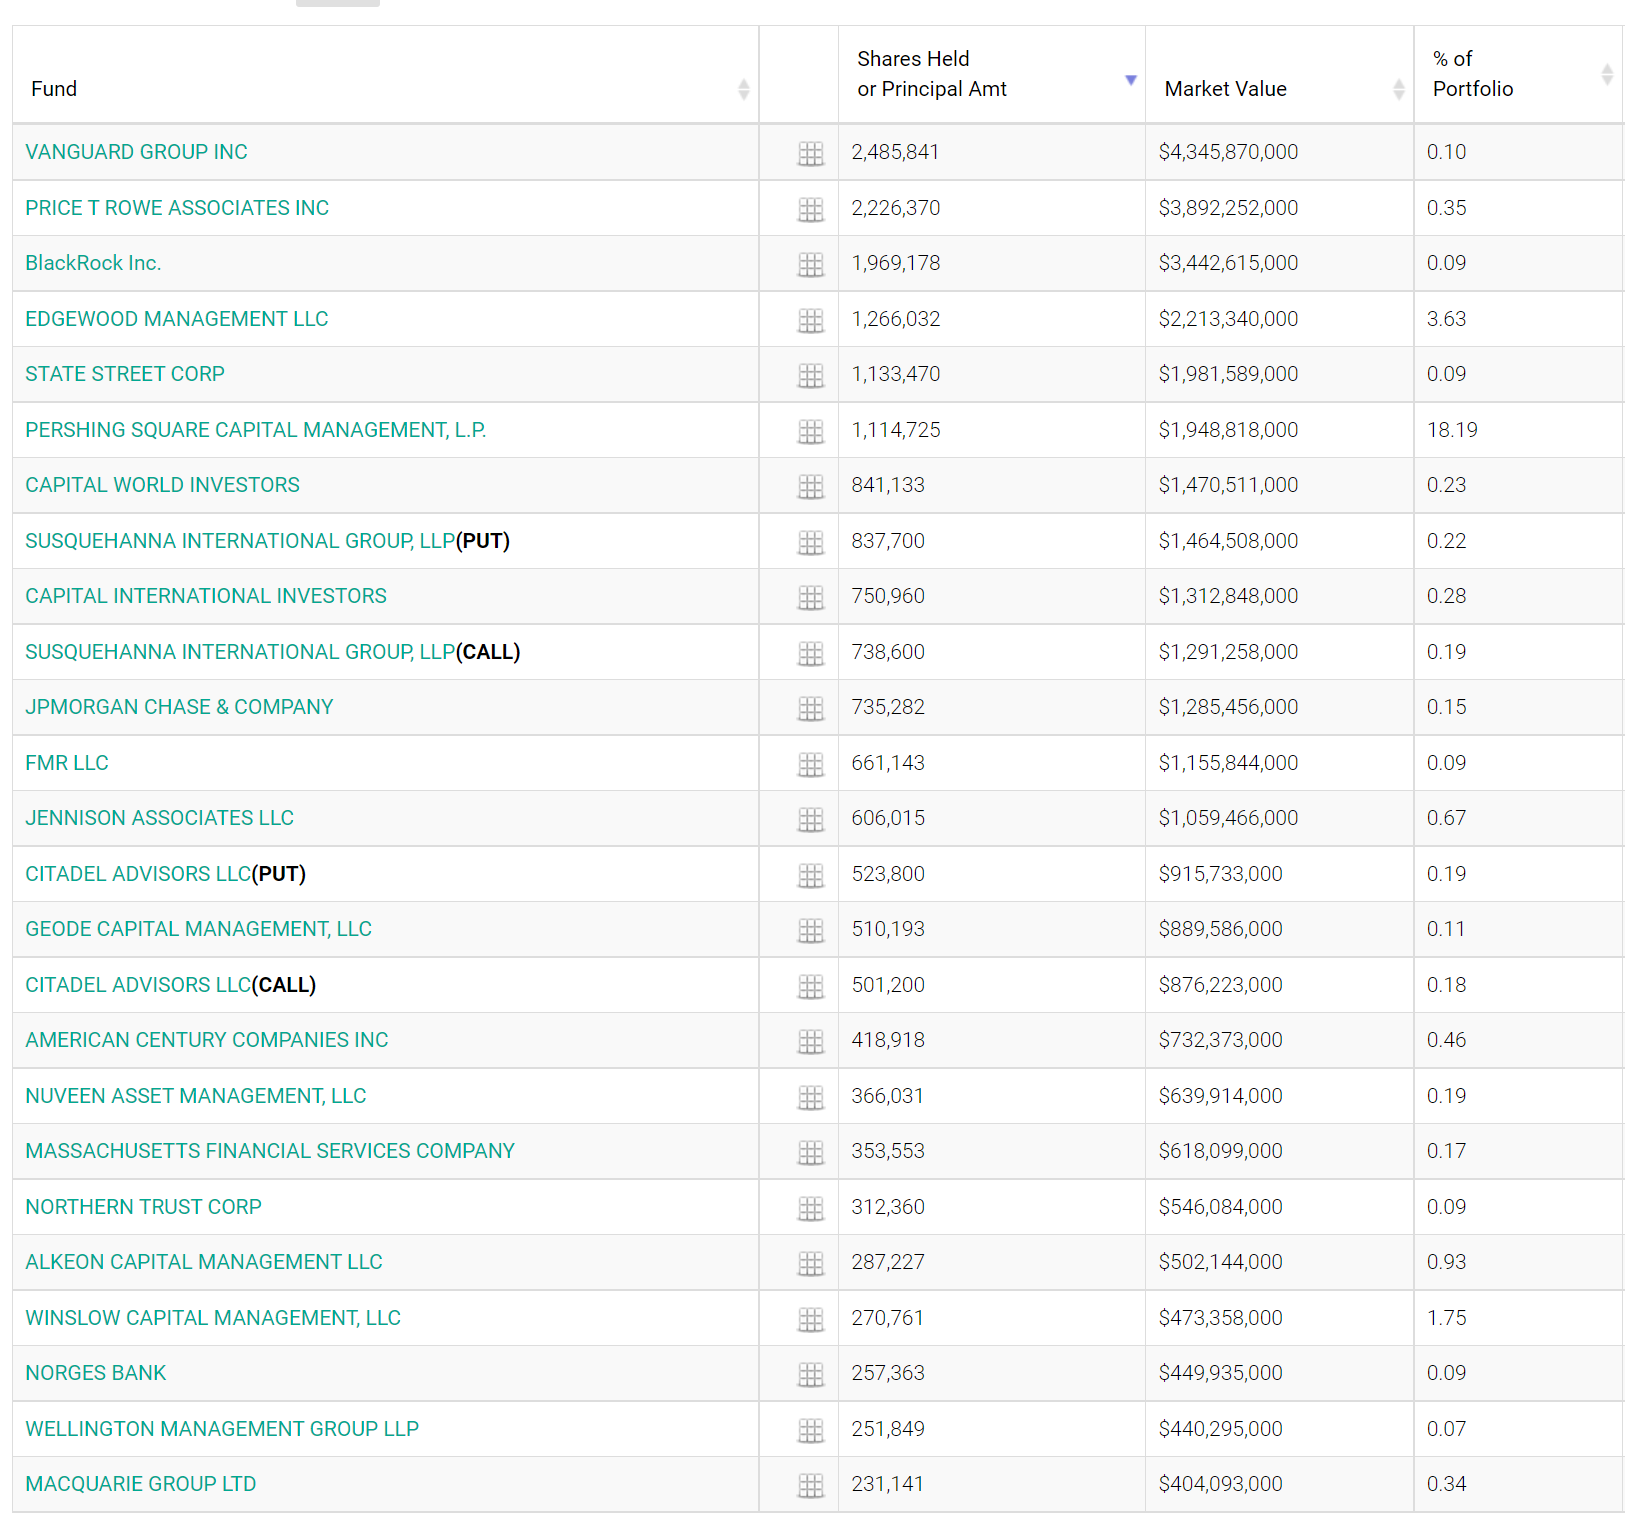Open PRICE T ROWE ASSOCIATES INC link

click(177, 208)
